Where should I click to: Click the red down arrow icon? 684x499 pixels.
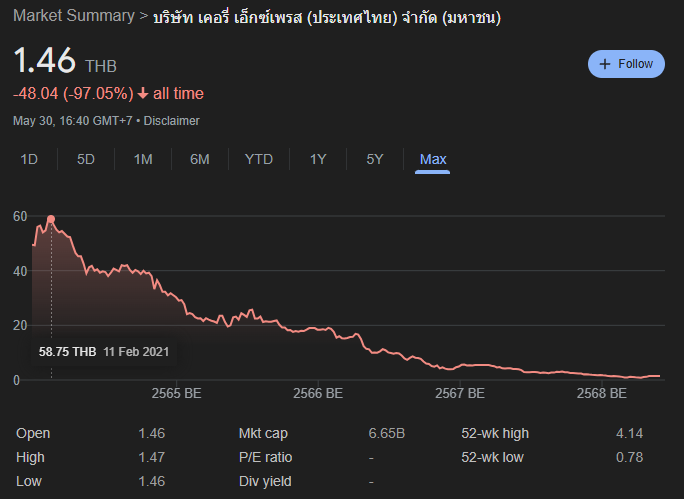point(143,93)
